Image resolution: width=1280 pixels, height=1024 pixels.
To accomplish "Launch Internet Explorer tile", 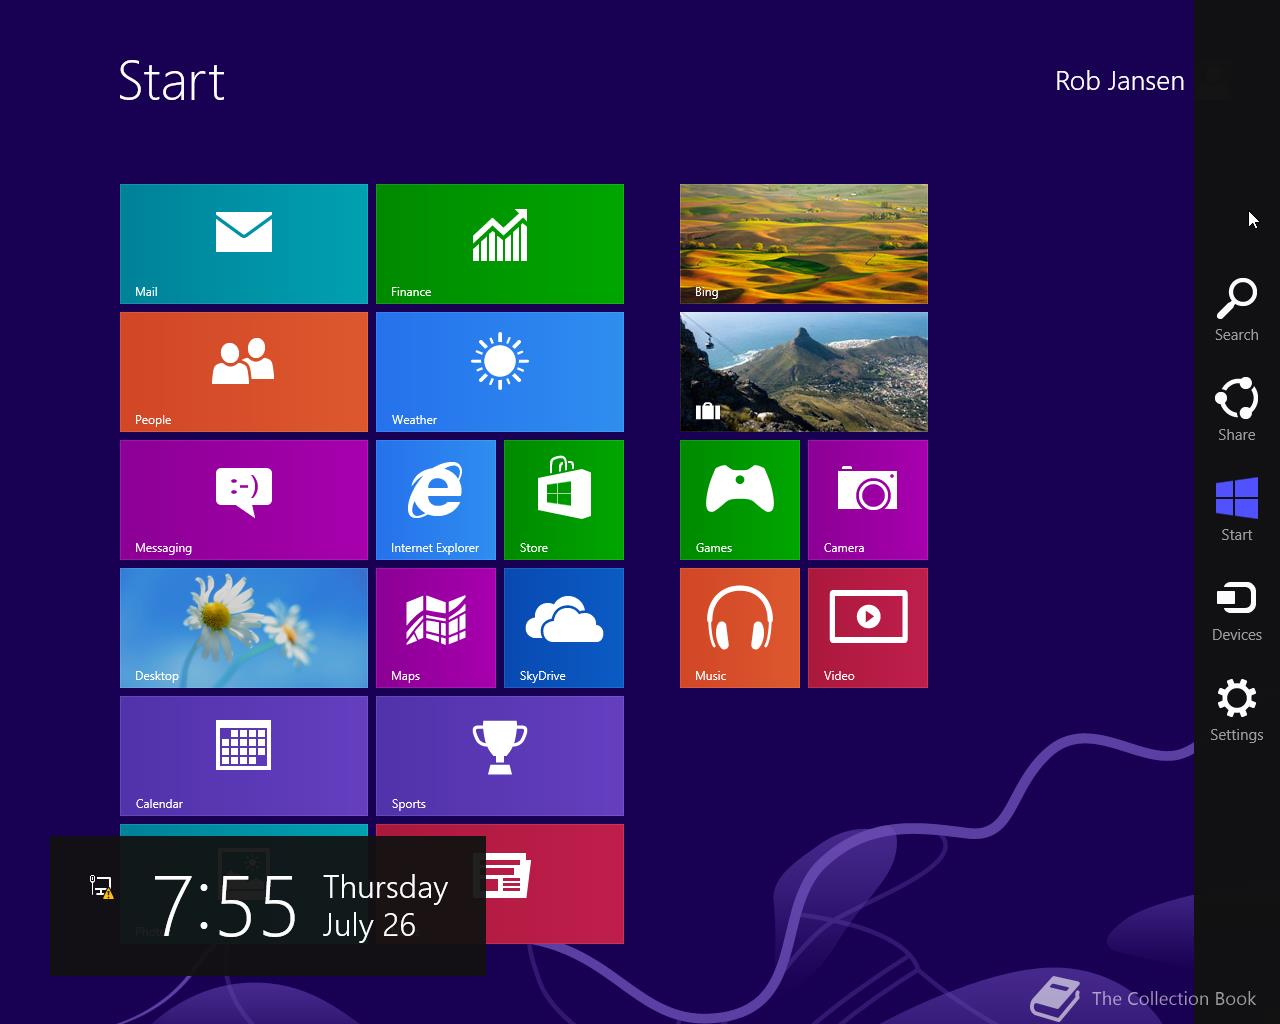I will [436, 500].
